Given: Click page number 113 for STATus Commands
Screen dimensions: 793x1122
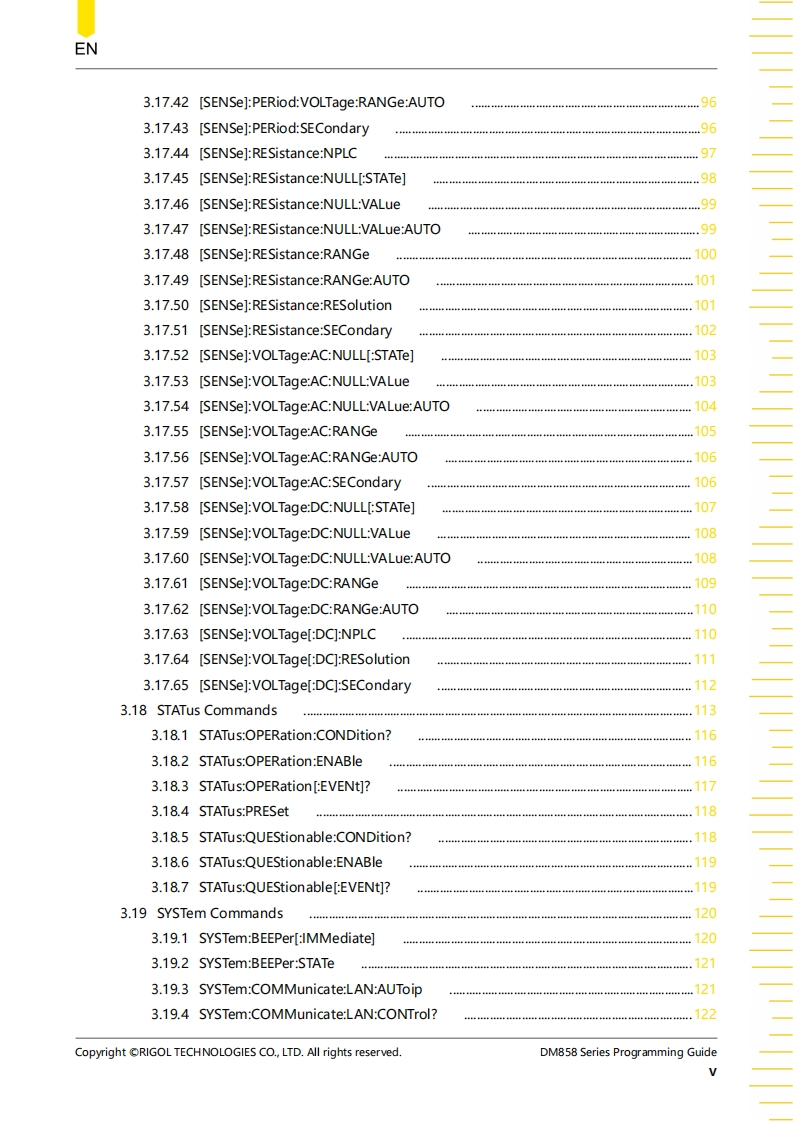Looking at the screenshot, I should point(705,710).
